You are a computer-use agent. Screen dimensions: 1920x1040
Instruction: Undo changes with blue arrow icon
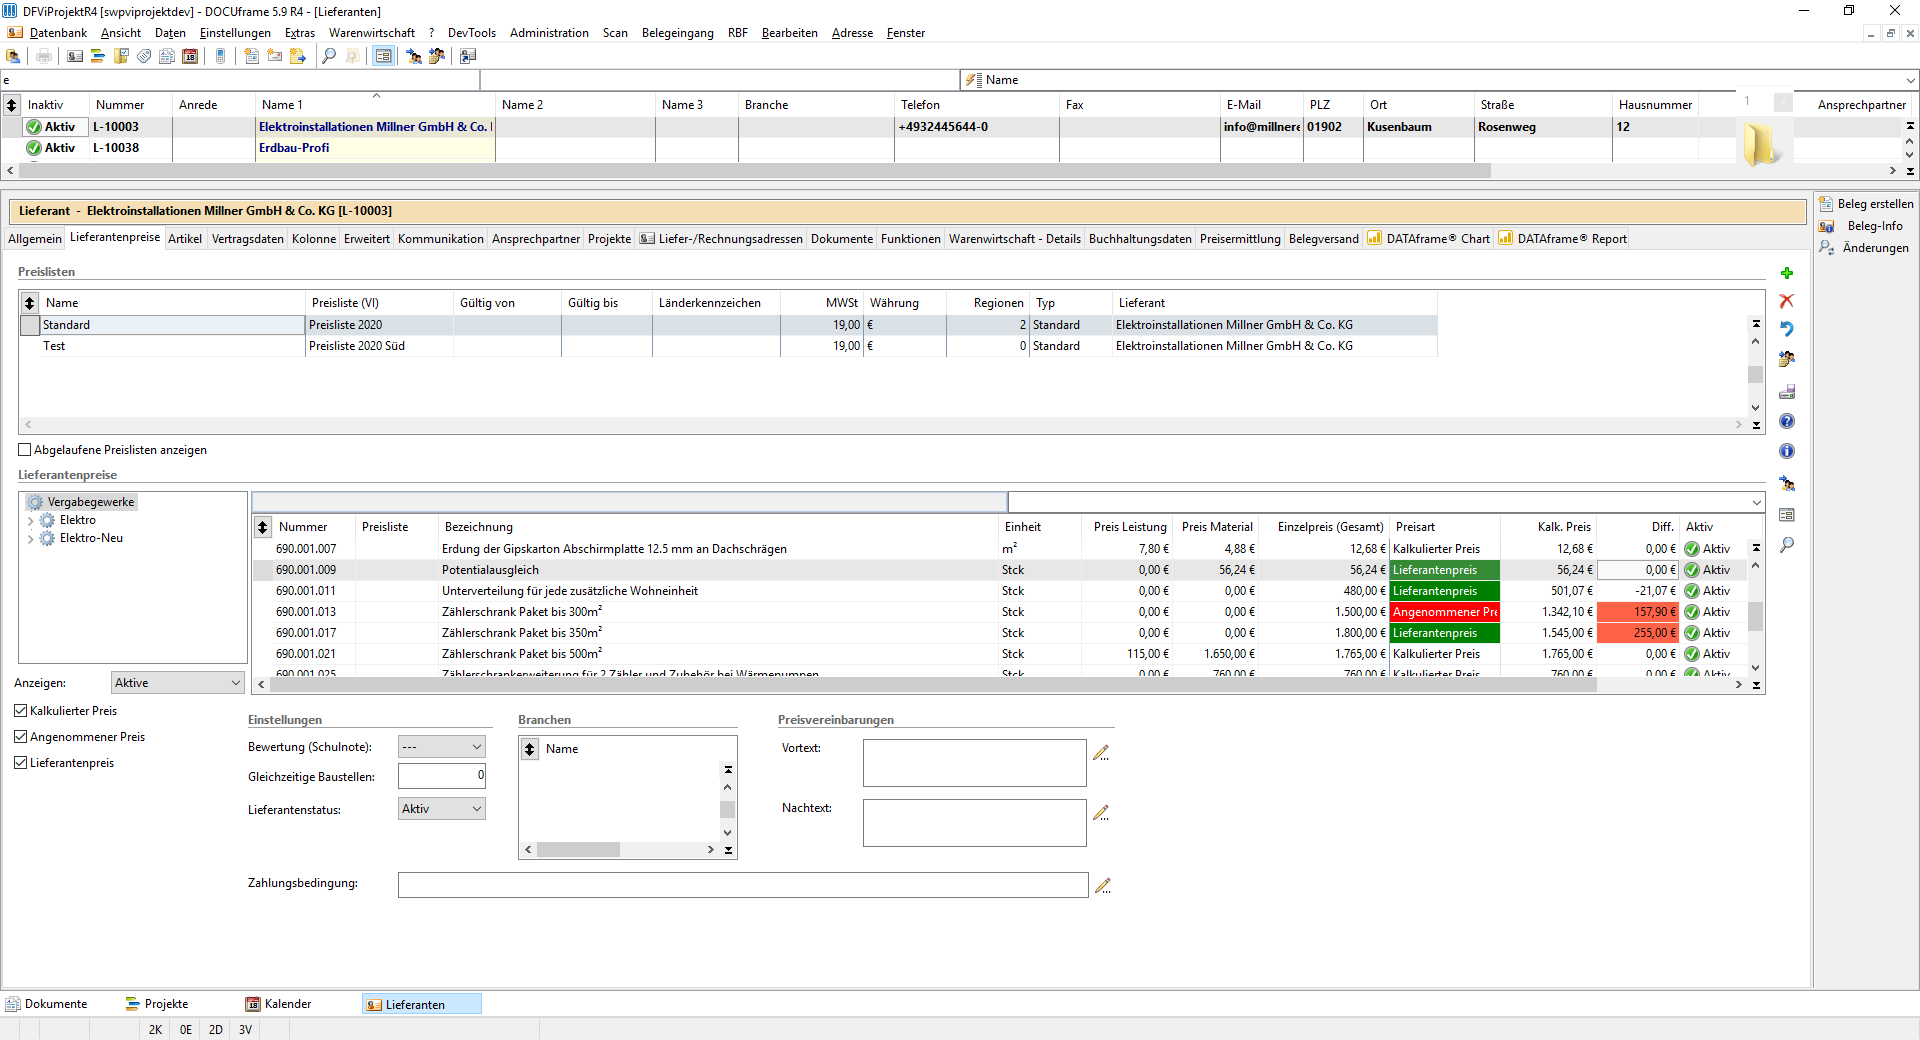(x=1787, y=329)
